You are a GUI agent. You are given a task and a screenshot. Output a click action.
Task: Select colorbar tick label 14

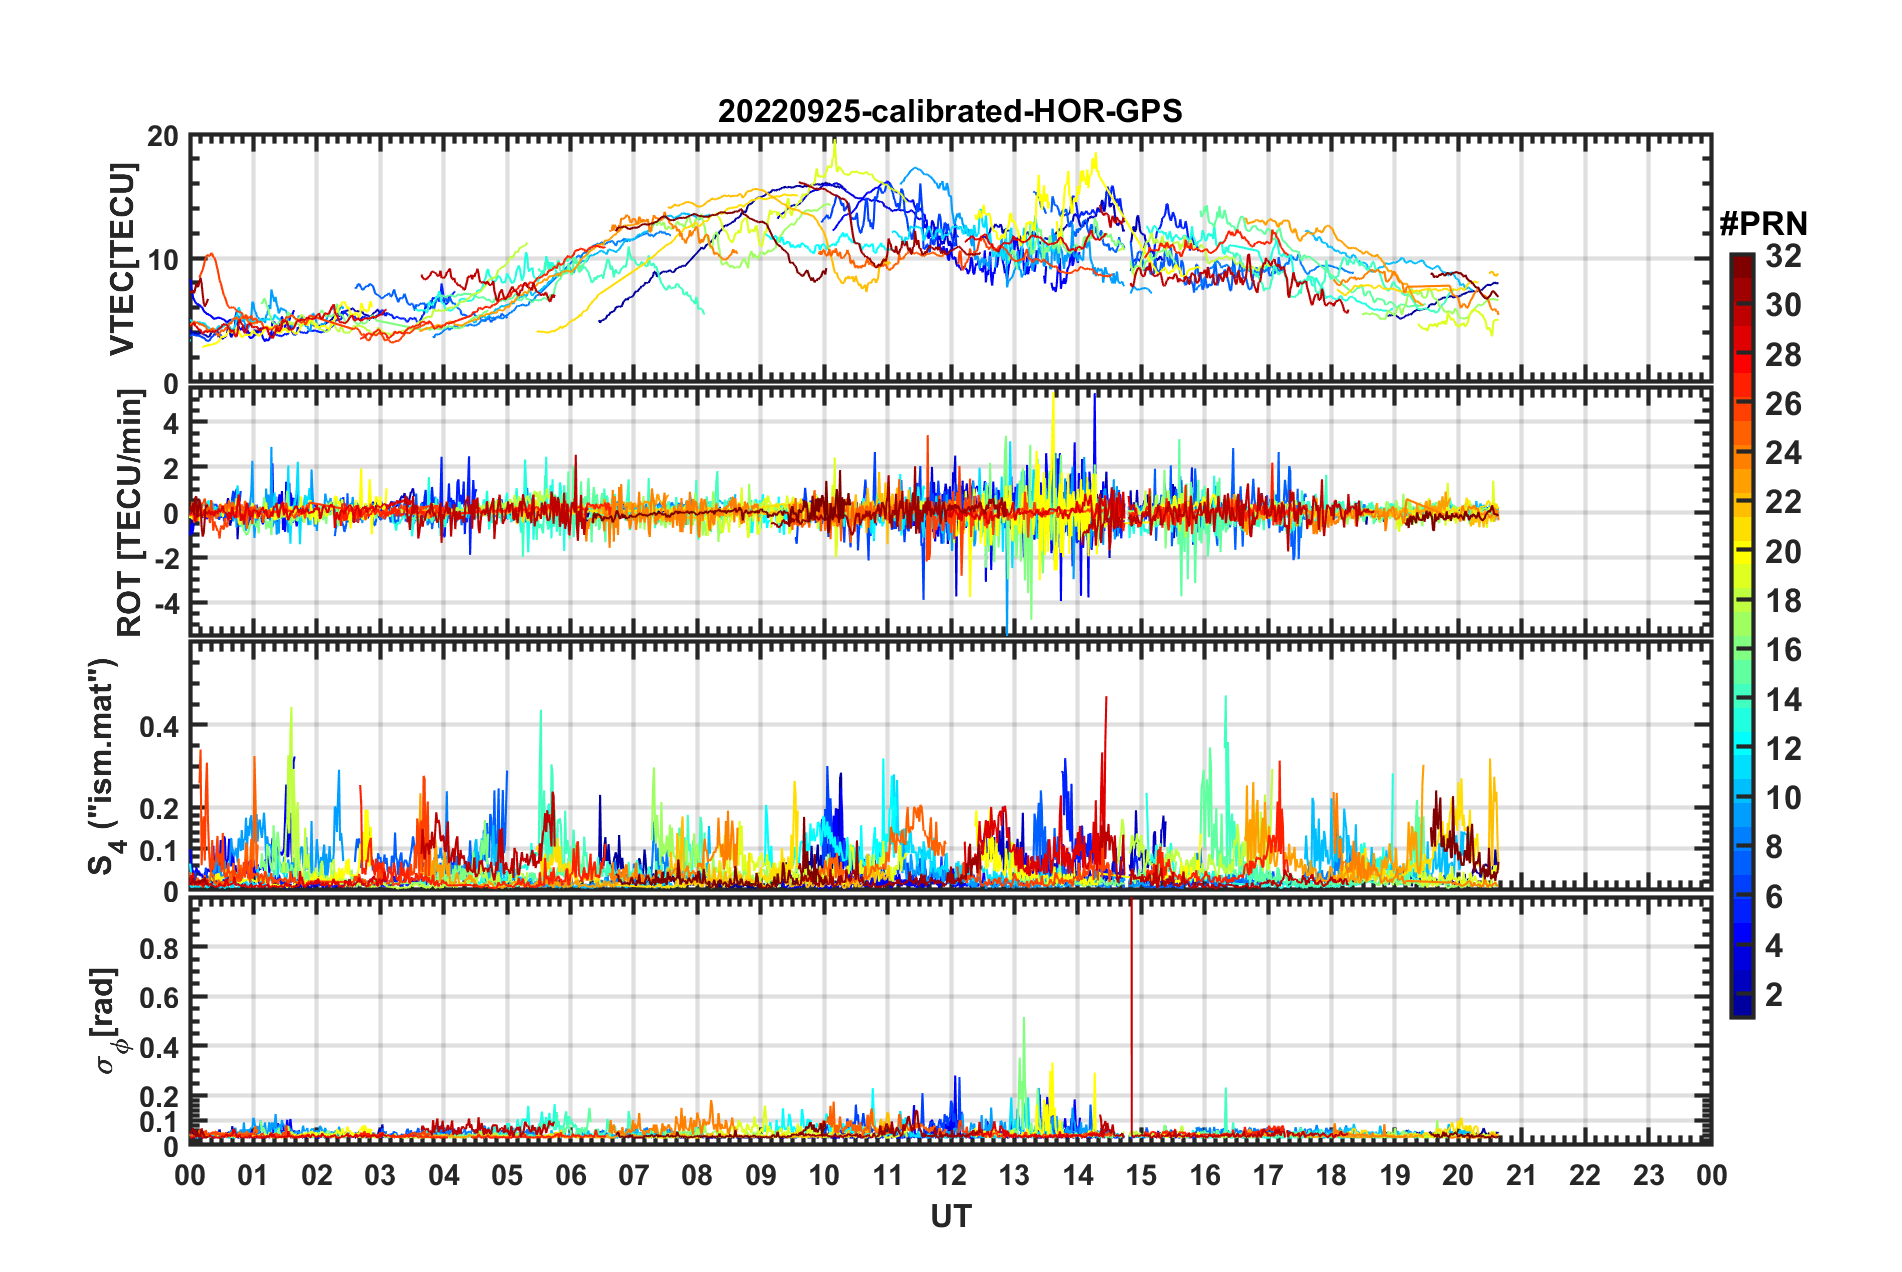(x=1783, y=700)
